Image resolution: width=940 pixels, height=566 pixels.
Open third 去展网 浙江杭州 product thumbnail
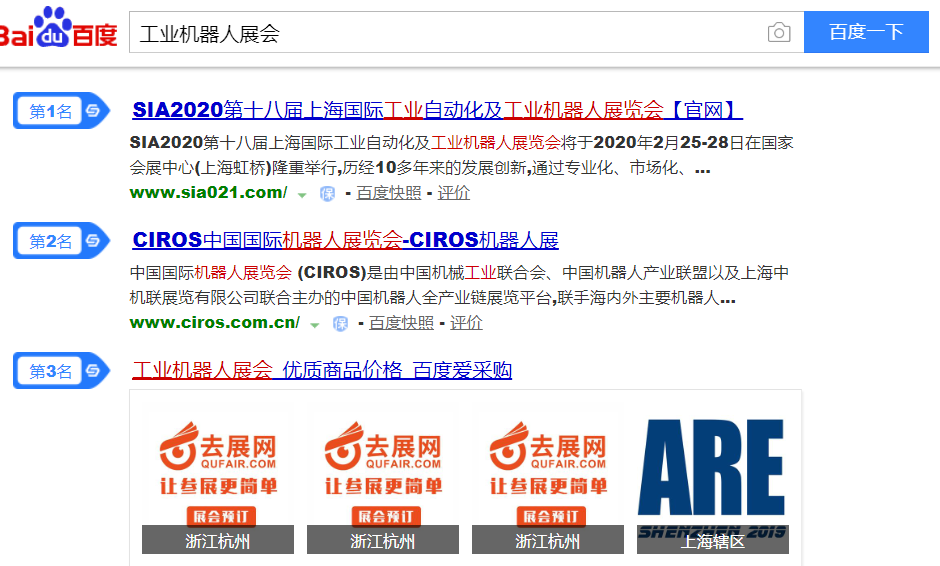[x=547, y=478]
